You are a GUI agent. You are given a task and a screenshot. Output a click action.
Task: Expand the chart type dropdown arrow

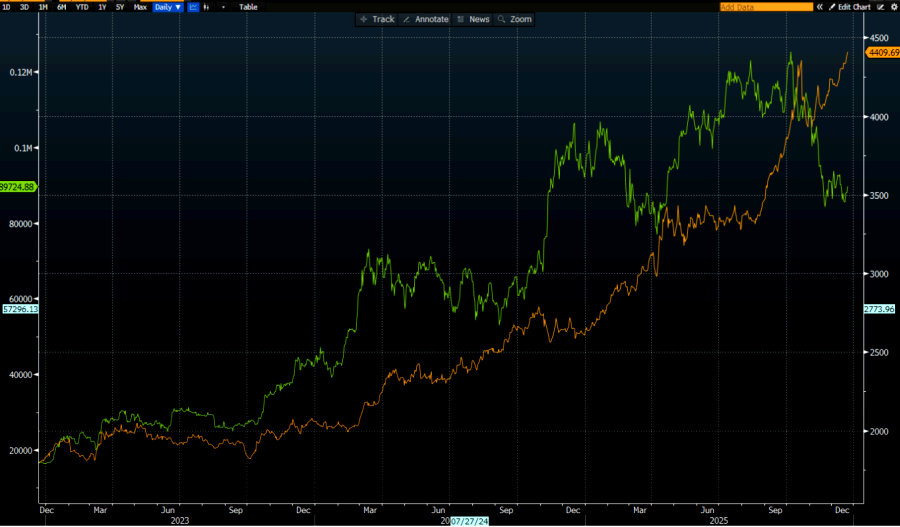pyautogui.click(x=222, y=6)
